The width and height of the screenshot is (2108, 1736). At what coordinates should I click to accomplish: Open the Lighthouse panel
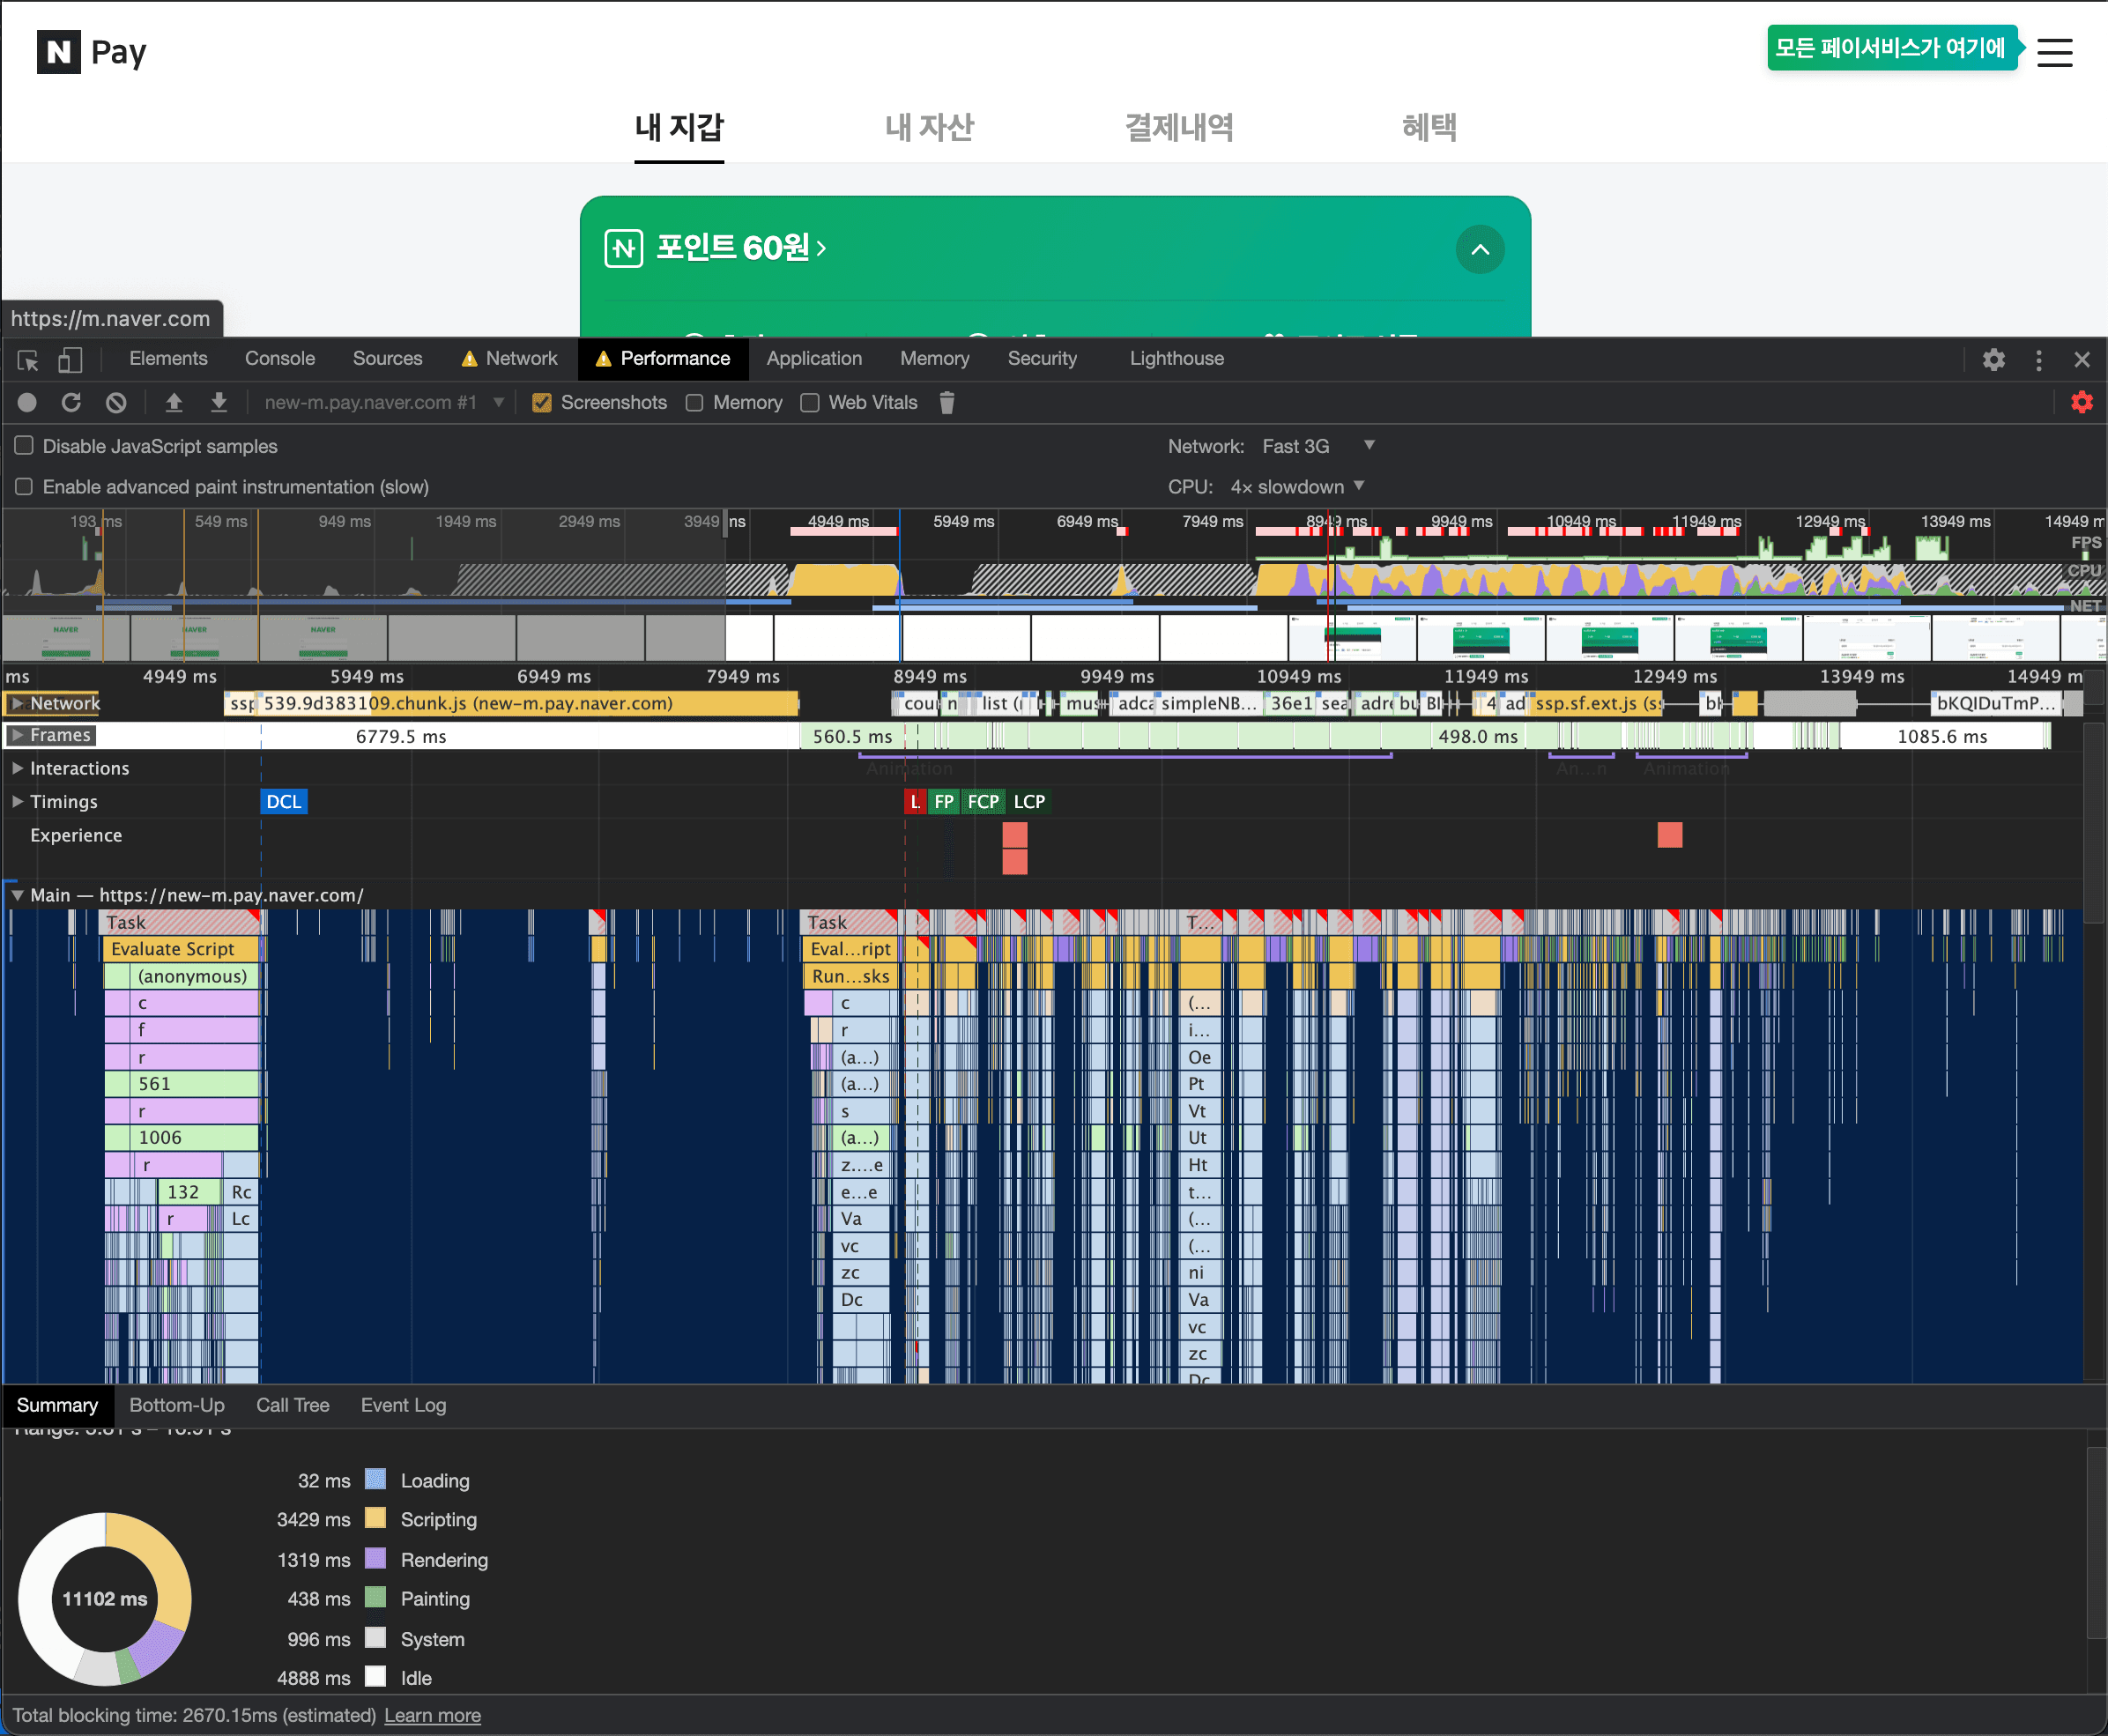click(x=1176, y=358)
